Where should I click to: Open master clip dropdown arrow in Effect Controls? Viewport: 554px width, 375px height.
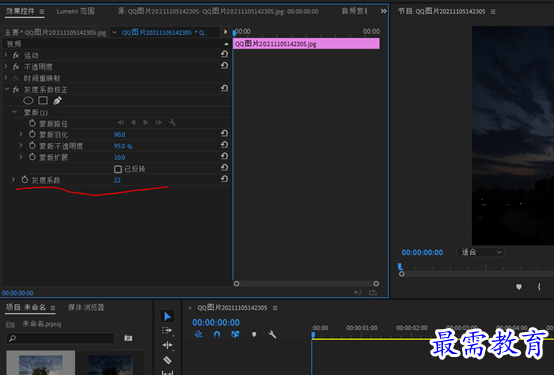tap(114, 33)
